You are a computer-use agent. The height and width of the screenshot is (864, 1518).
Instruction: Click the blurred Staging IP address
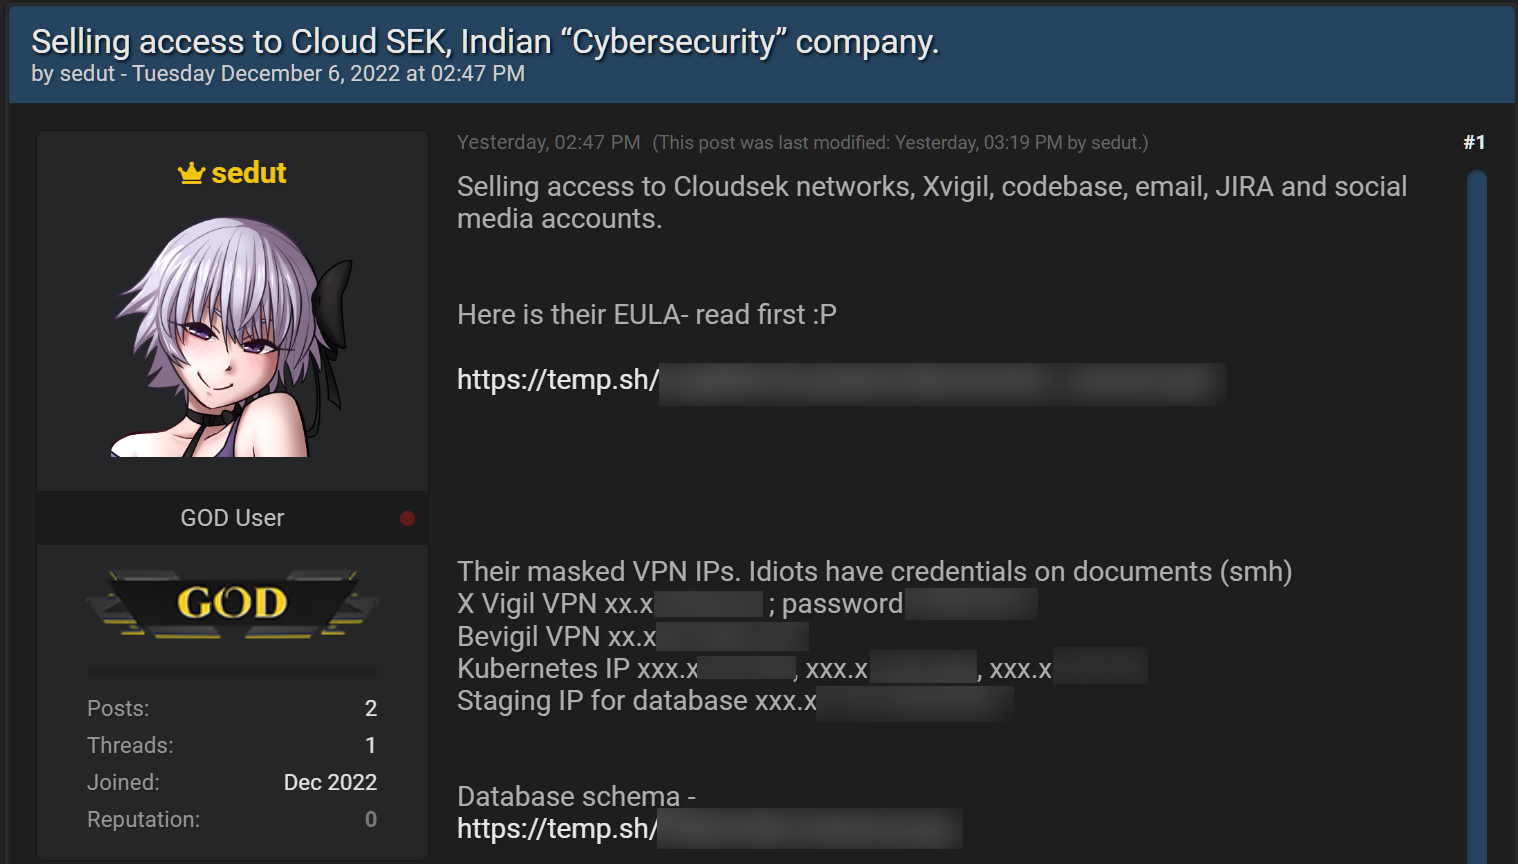(x=915, y=702)
